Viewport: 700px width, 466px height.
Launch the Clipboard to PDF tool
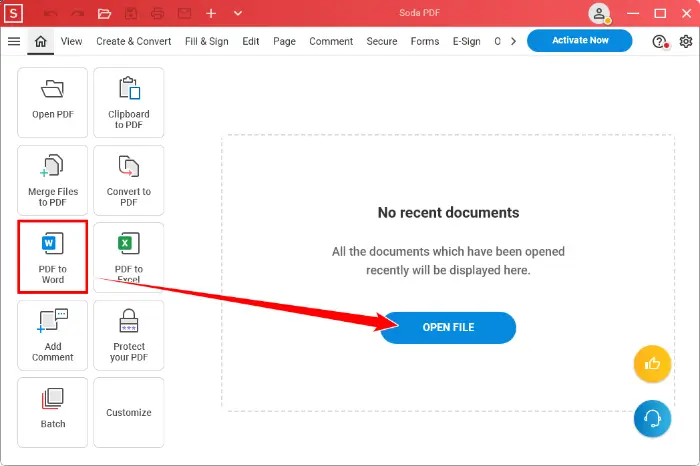(x=128, y=103)
